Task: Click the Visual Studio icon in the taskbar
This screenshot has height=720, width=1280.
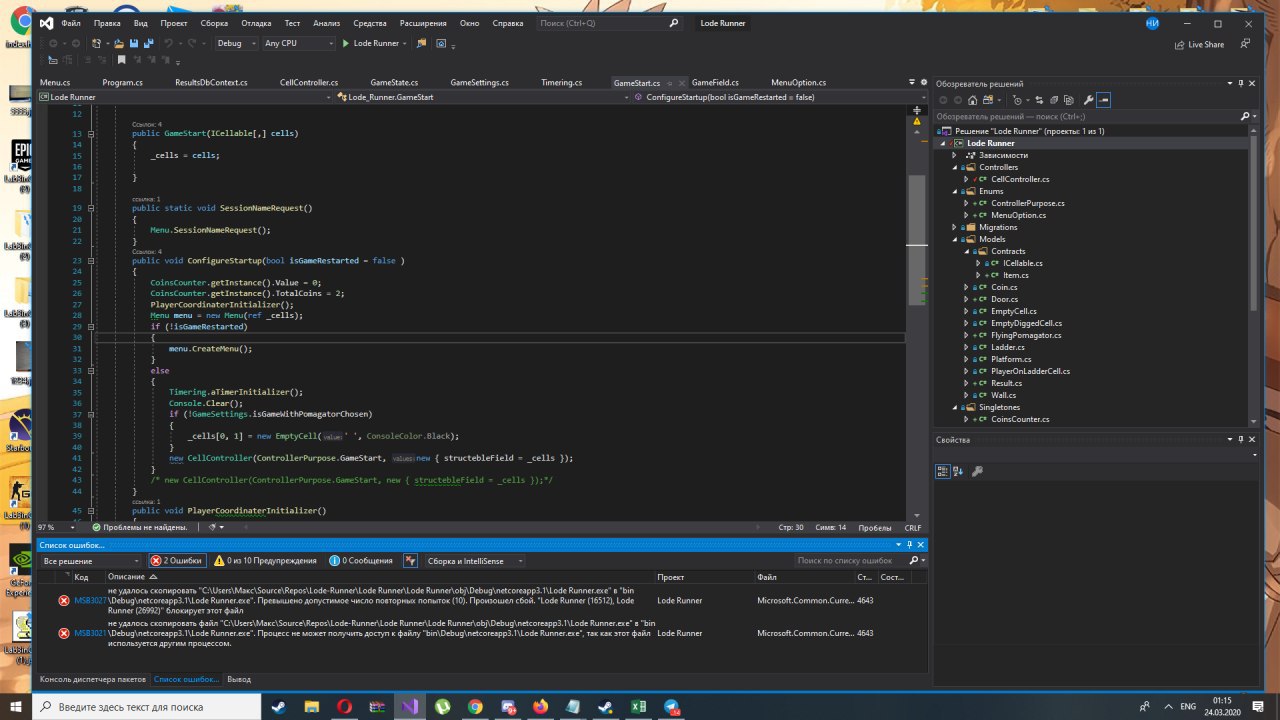Action: point(409,706)
